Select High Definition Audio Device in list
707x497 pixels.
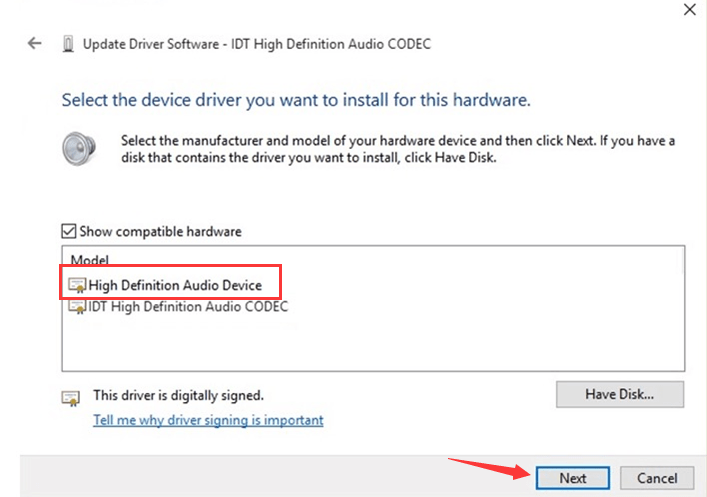click(x=175, y=286)
